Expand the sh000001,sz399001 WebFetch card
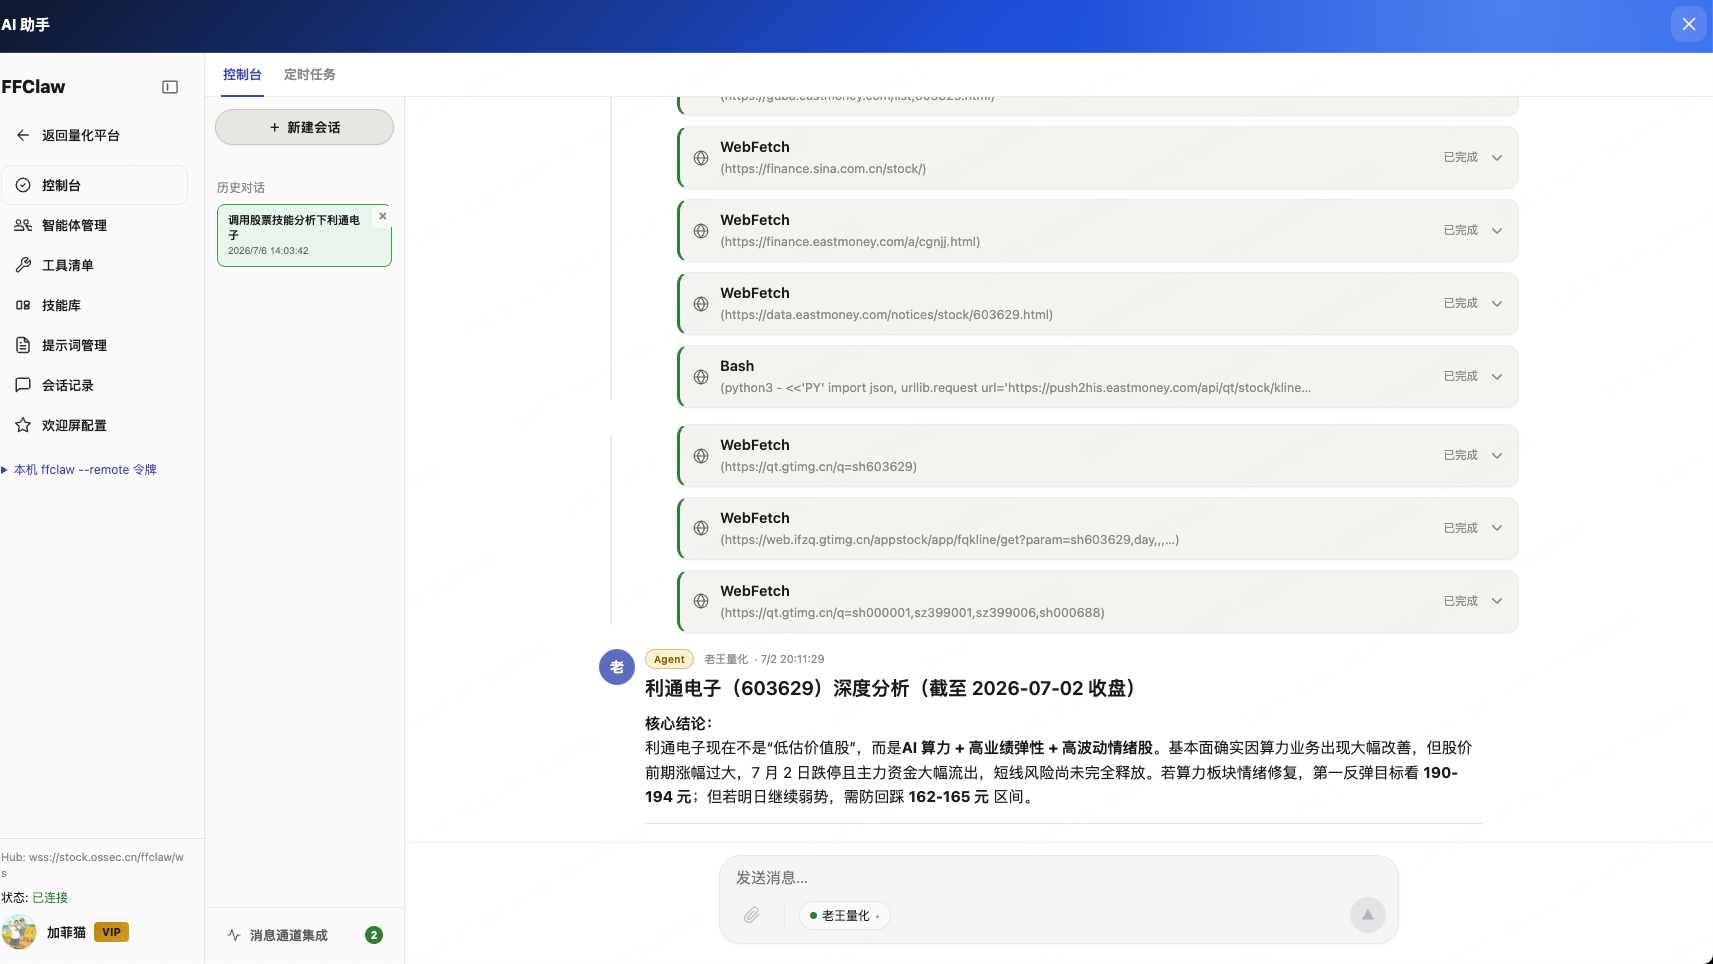The height and width of the screenshot is (964, 1713). click(1497, 601)
